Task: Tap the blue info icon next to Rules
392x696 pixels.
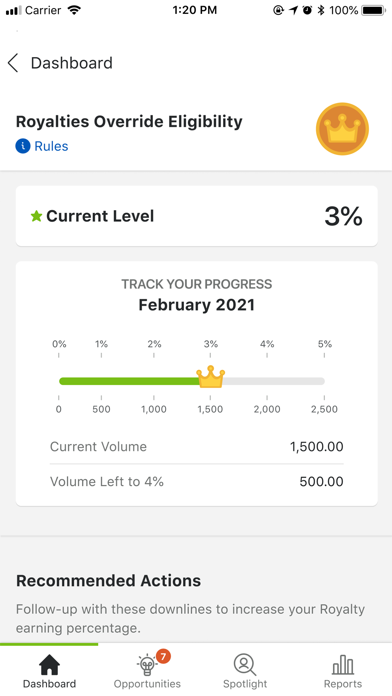Action: [23, 146]
